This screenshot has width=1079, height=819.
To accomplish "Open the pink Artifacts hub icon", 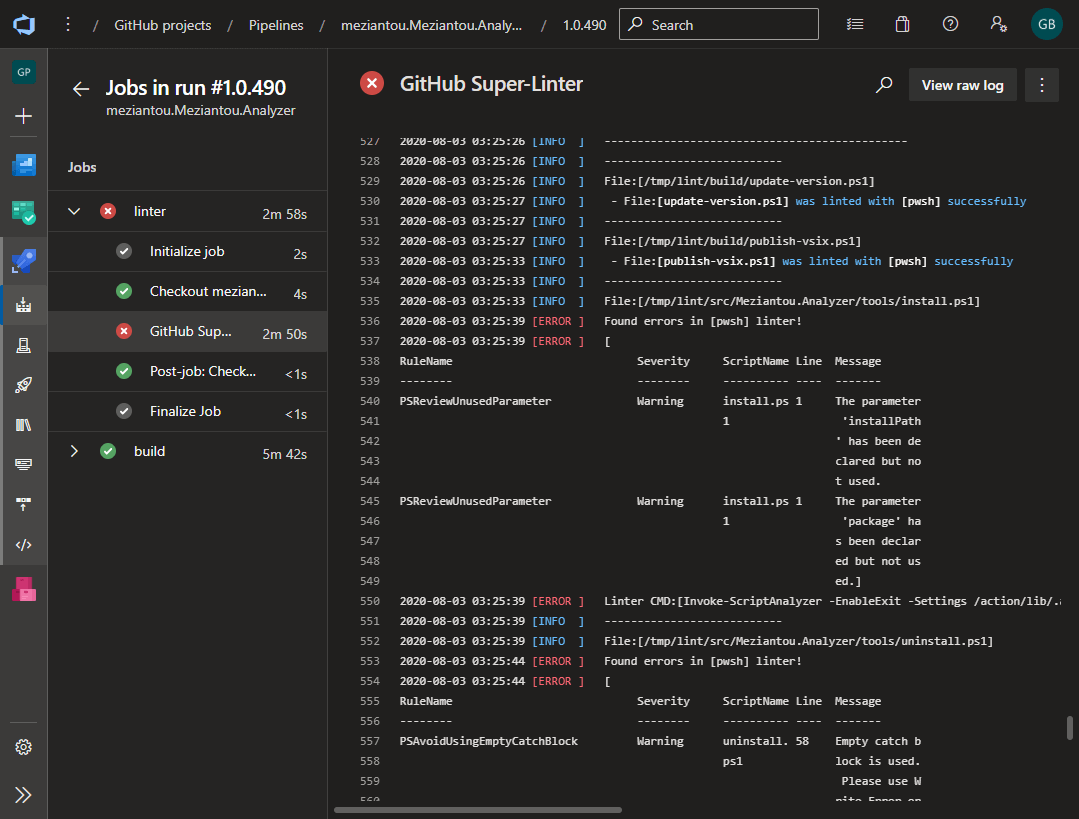I will click(x=24, y=590).
